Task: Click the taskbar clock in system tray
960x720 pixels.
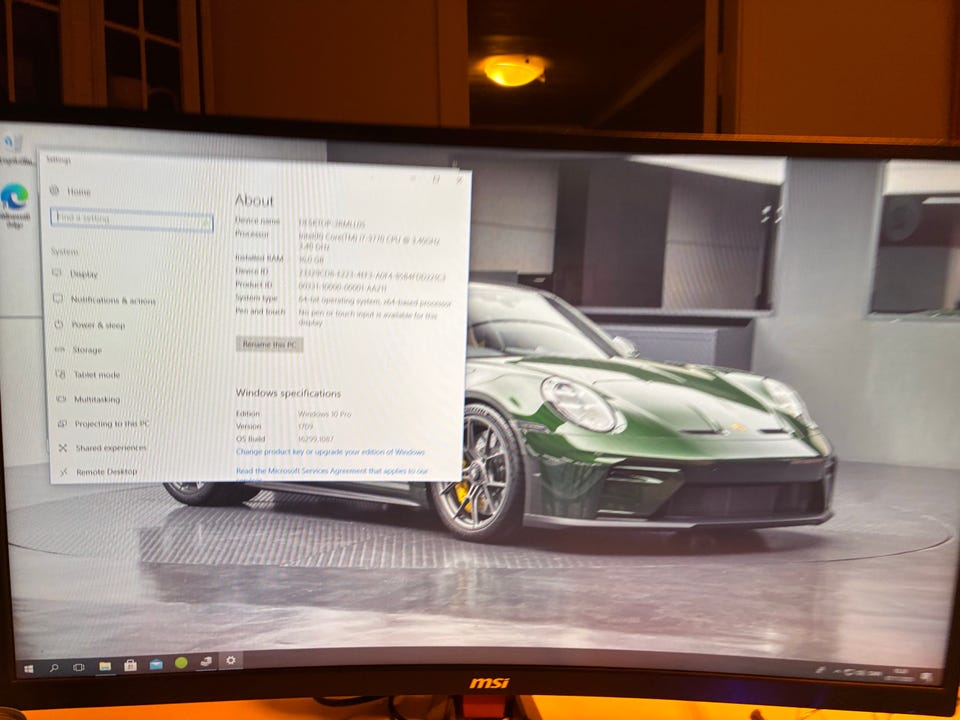Action: (901, 674)
